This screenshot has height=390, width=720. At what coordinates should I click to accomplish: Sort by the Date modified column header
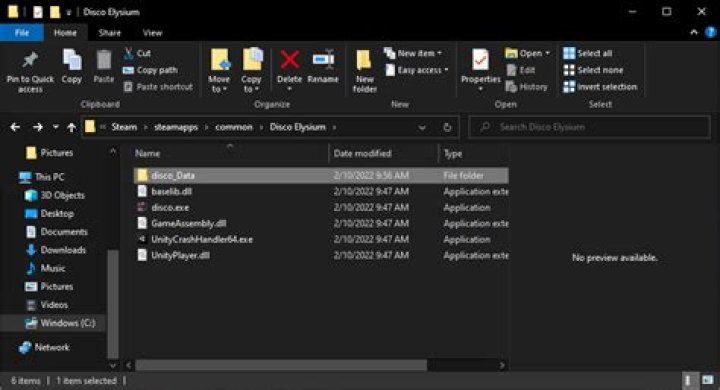384,153
